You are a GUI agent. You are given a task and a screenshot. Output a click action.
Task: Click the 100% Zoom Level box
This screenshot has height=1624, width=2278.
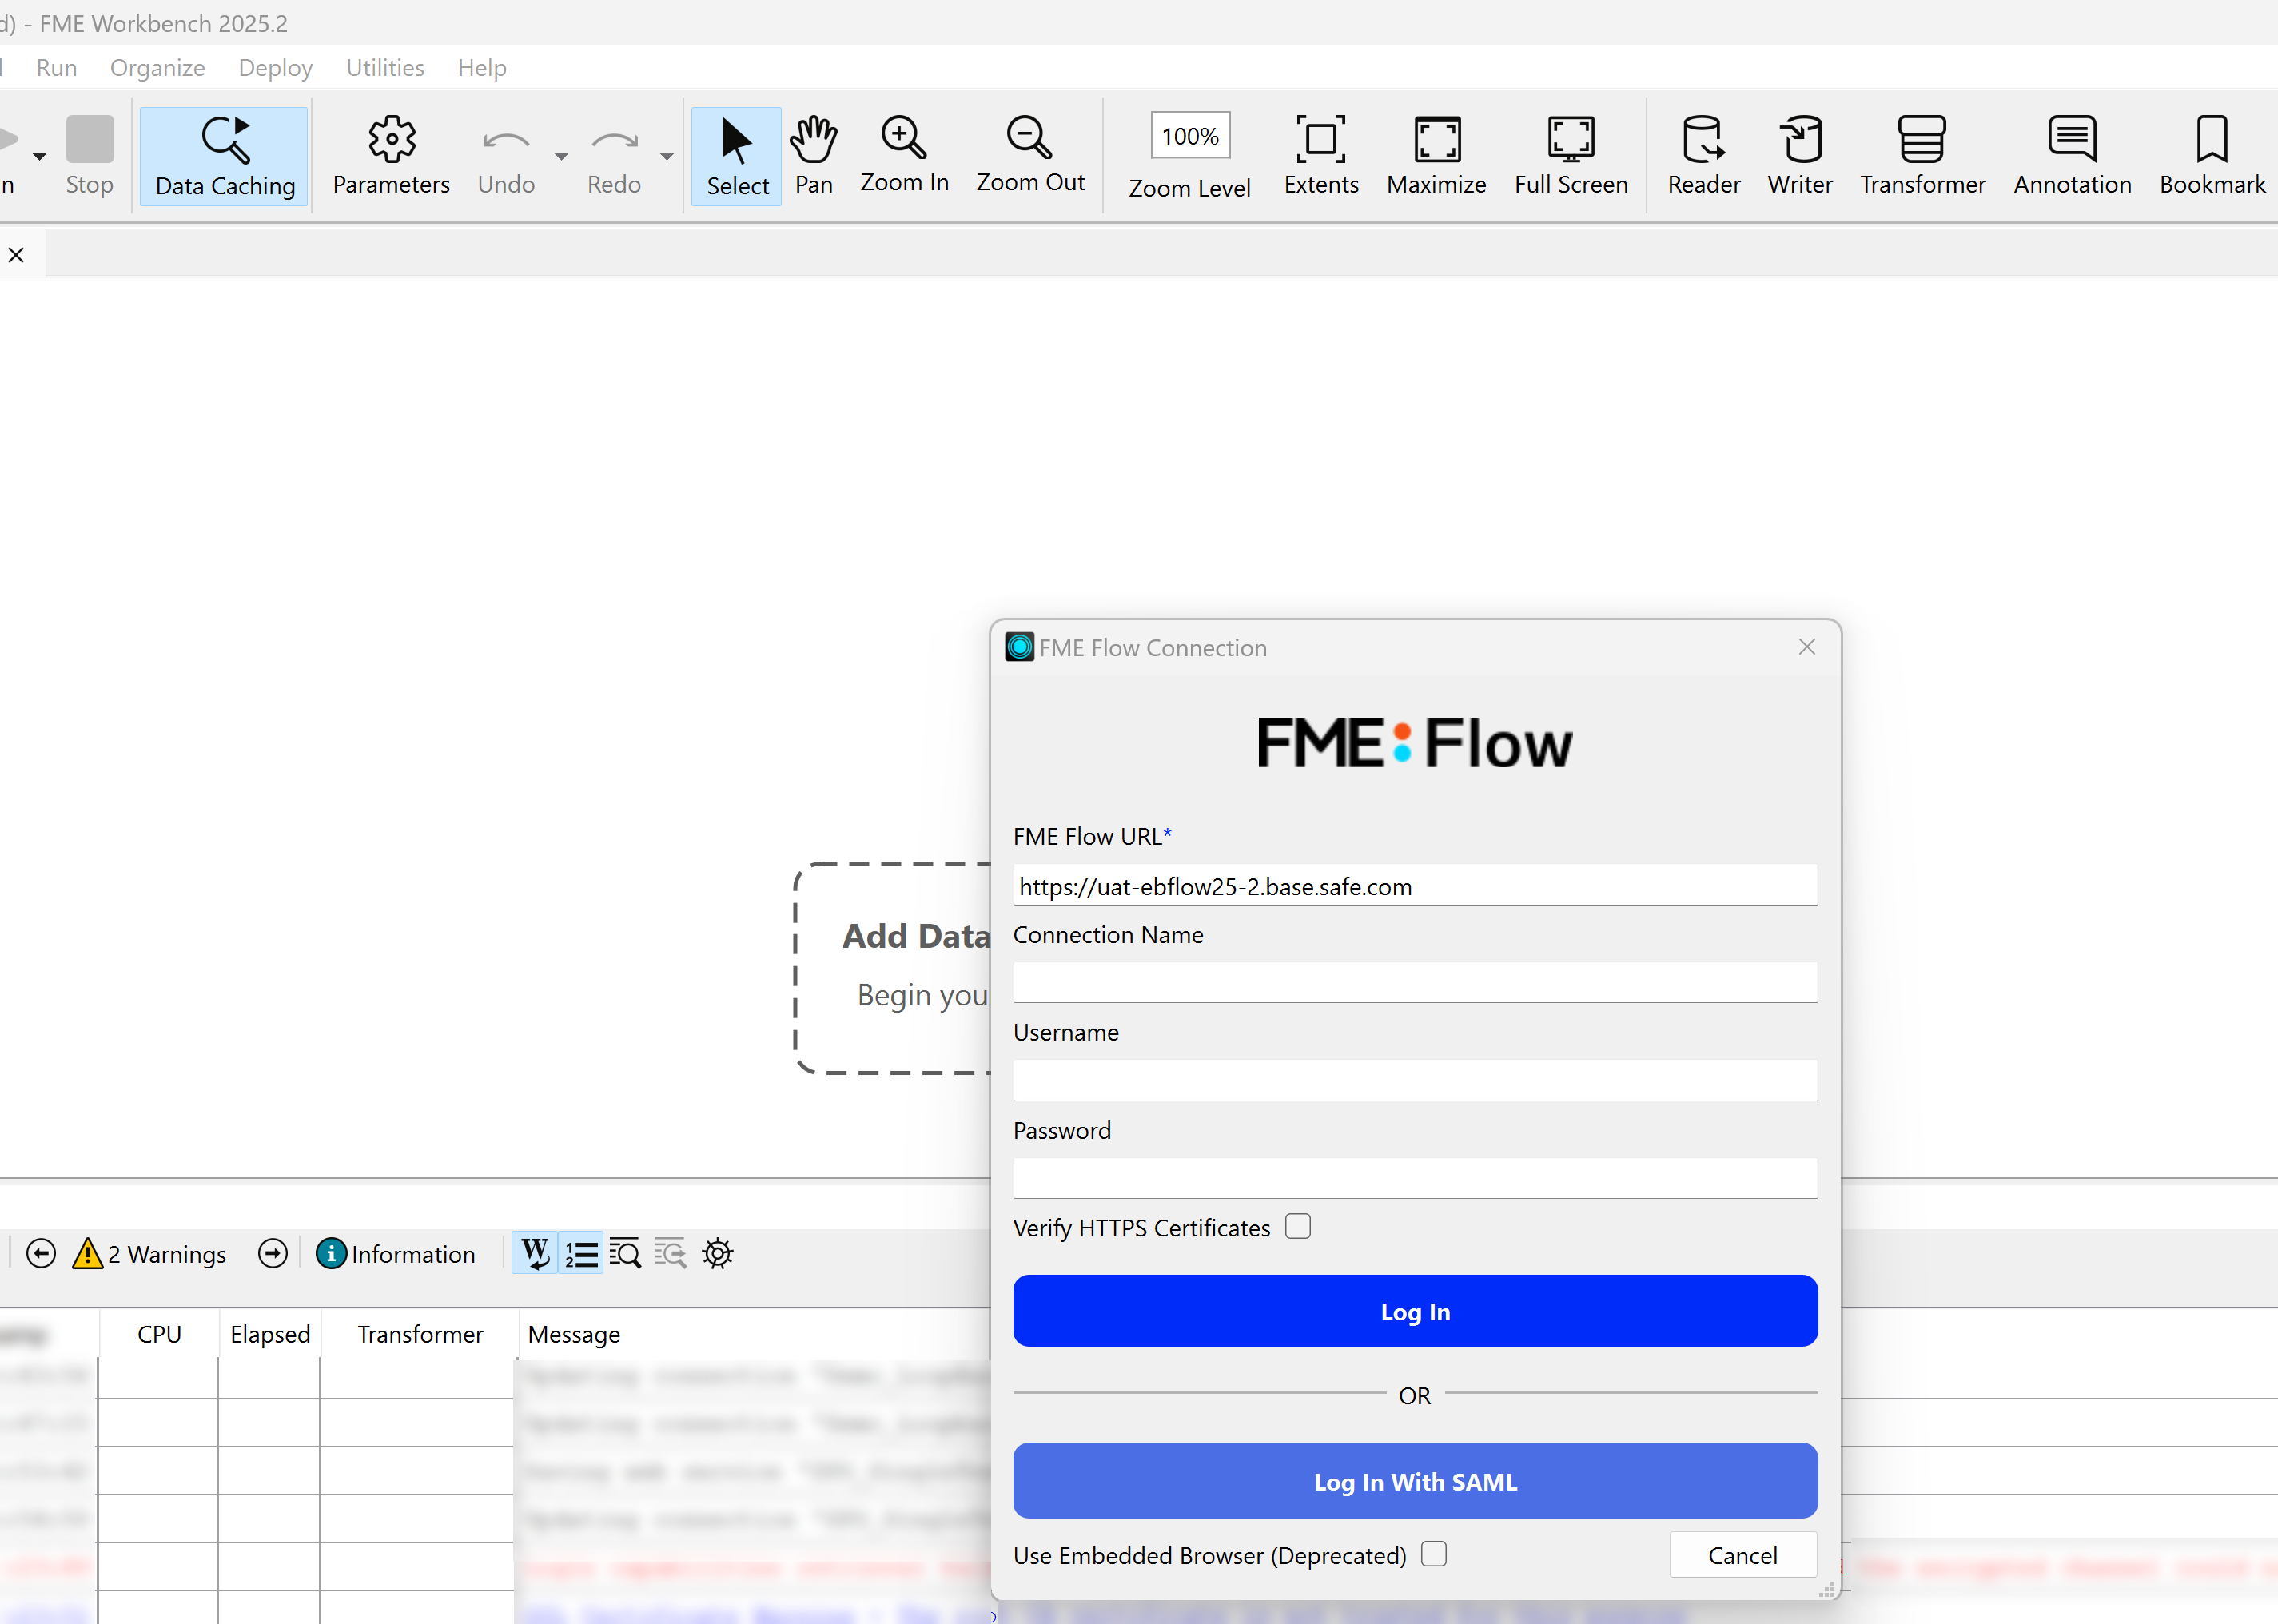(1190, 136)
